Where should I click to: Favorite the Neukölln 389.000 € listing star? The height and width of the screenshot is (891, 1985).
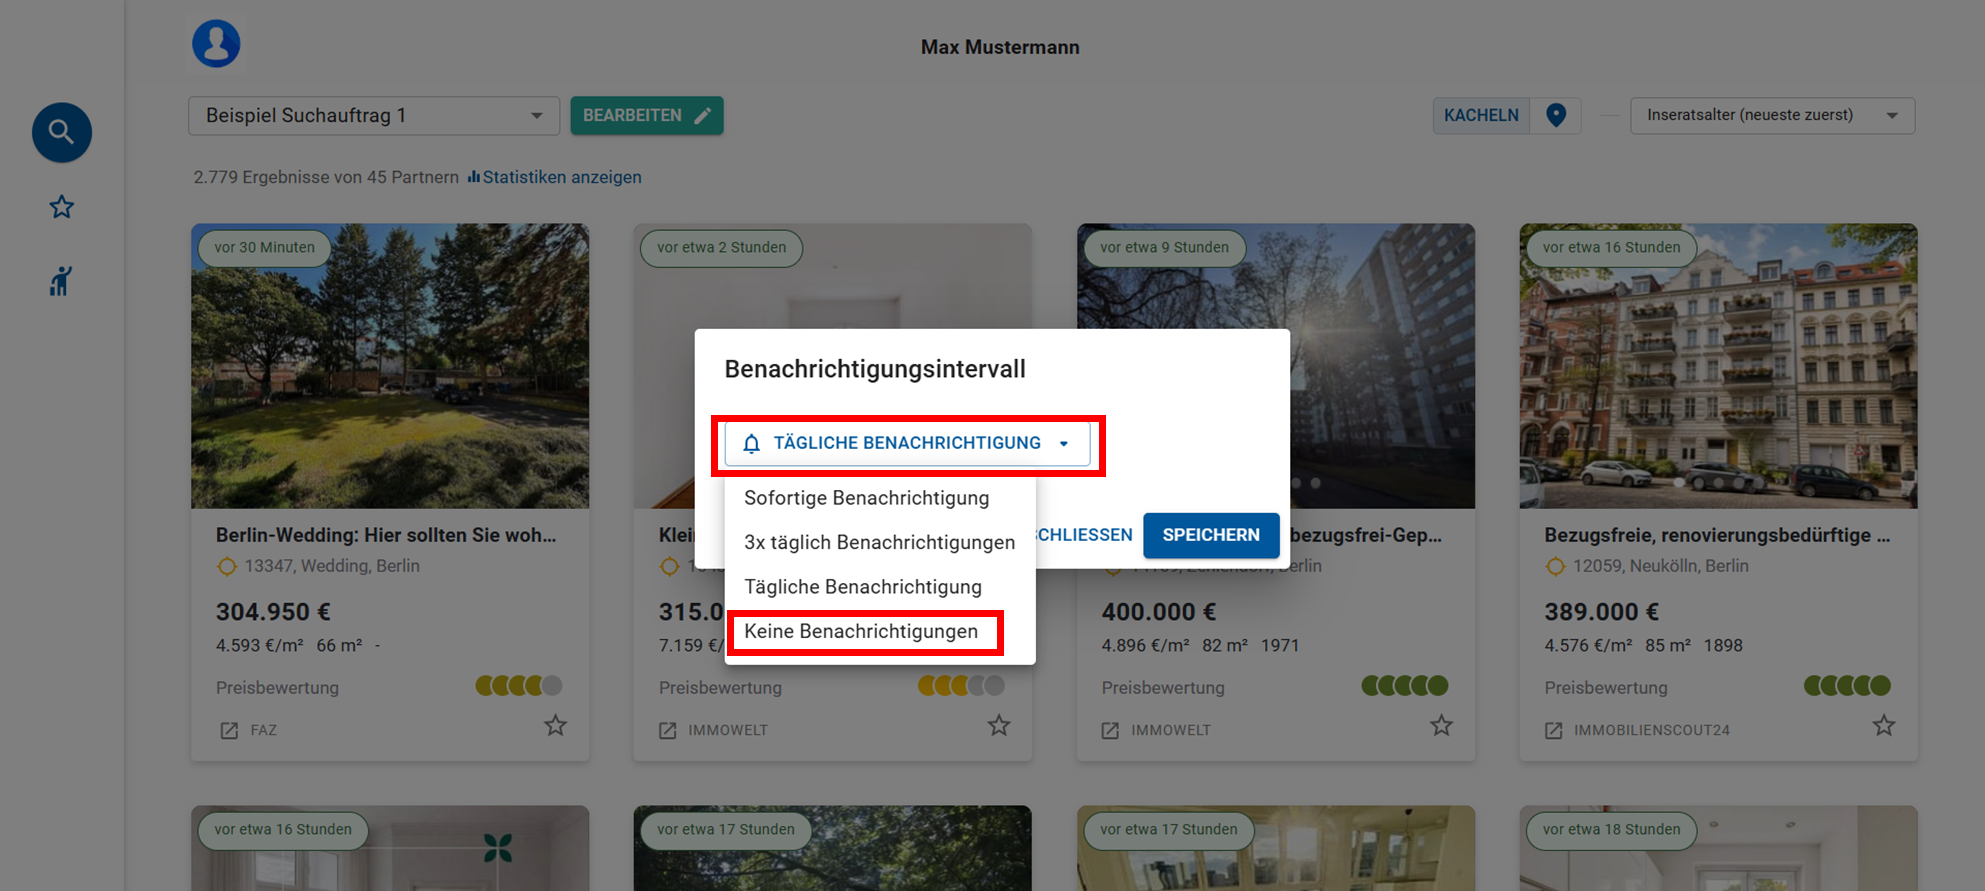pyautogui.click(x=1883, y=726)
